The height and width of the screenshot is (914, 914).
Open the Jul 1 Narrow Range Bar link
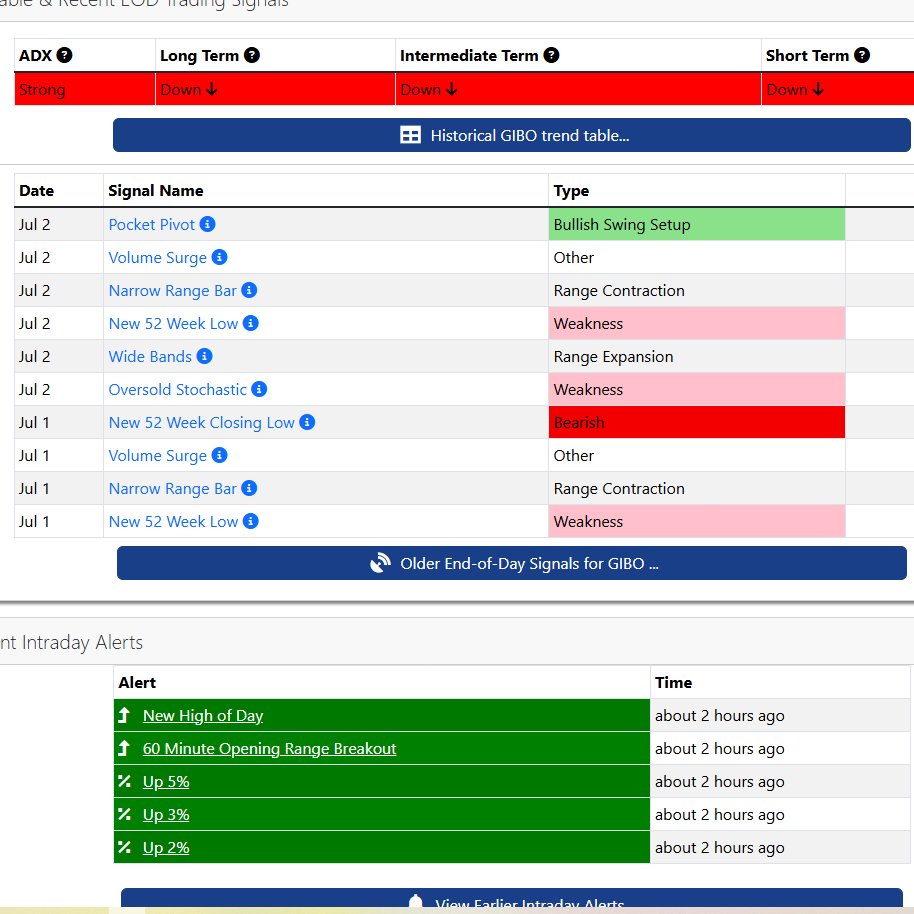(x=173, y=488)
